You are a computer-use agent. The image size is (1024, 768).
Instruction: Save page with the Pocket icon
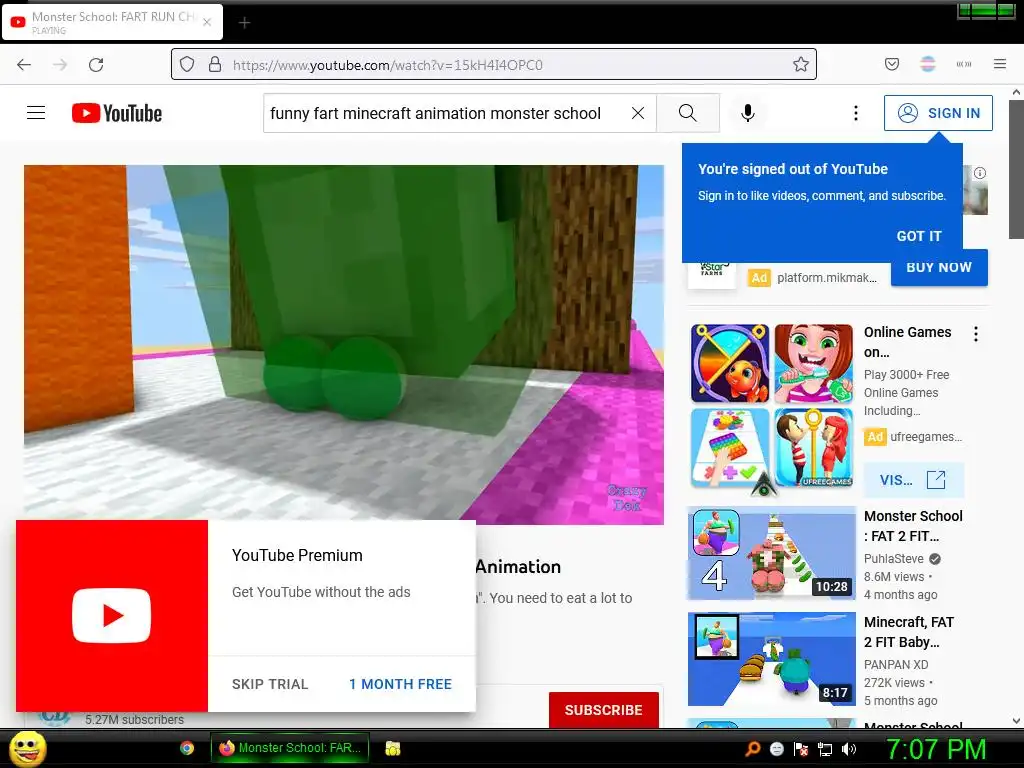[892, 64]
